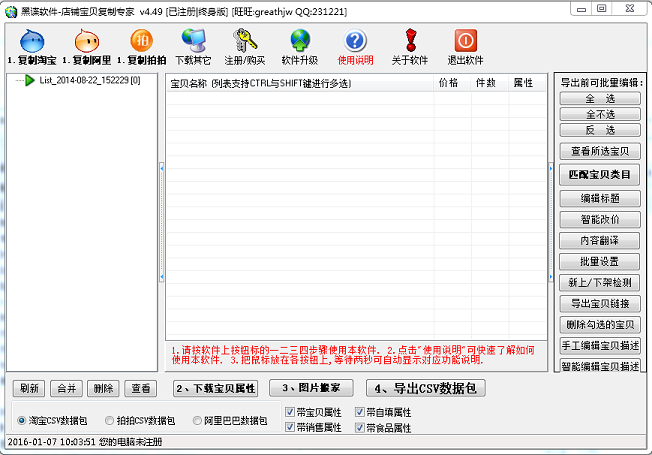The width and height of the screenshot is (652, 455).
Task: Click 匹配宝贝类目 button
Action: pos(600,175)
